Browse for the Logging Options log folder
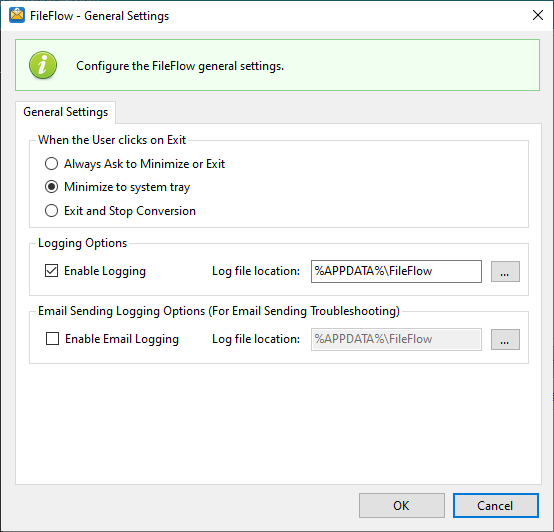554x532 pixels. point(505,271)
